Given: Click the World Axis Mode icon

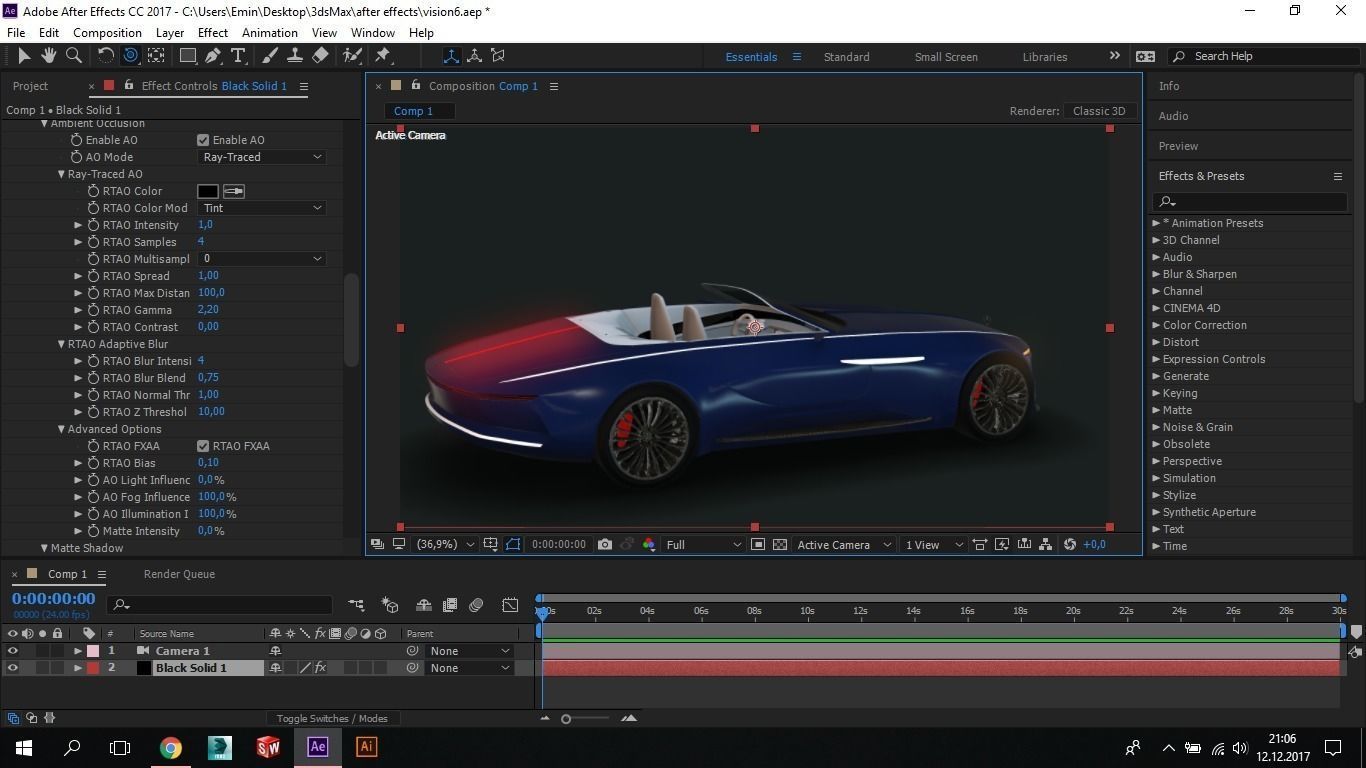Looking at the screenshot, I should point(474,56).
